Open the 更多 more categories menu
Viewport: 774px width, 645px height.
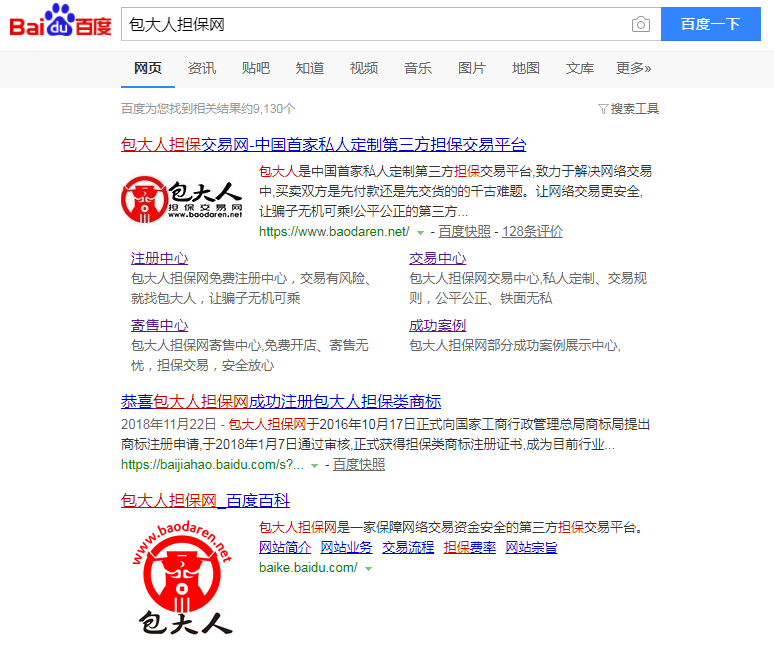tap(633, 68)
